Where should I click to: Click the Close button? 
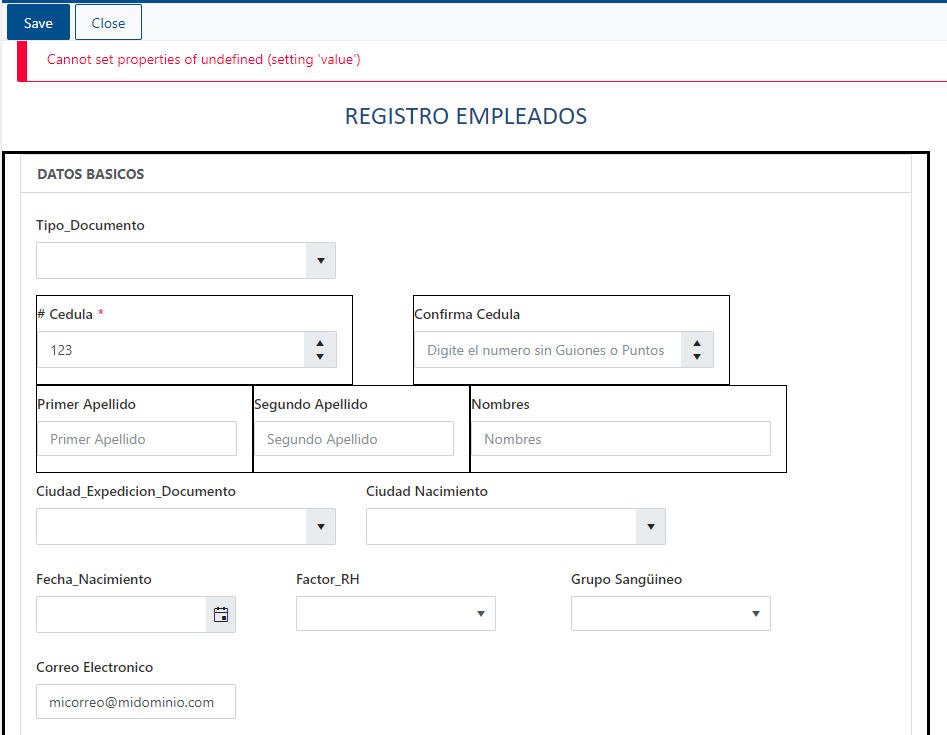[108, 22]
